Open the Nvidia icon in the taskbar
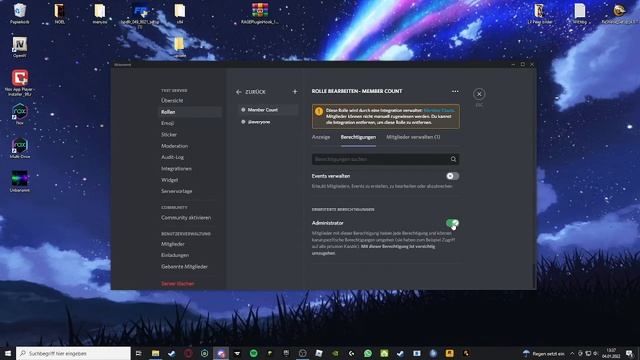The width and height of the screenshot is (640, 360). click(x=335, y=353)
